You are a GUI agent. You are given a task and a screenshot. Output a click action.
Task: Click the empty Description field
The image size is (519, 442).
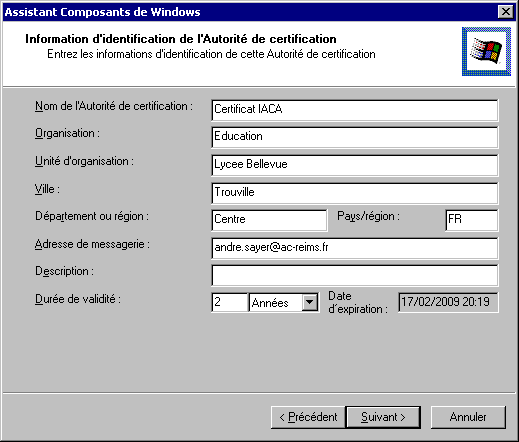pos(355,276)
